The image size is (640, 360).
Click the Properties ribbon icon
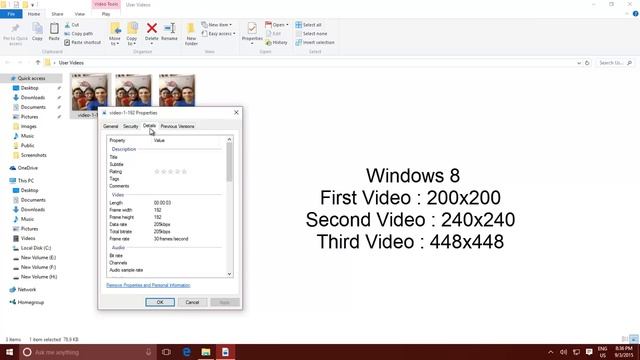pyautogui.click(x=252, y=29)
